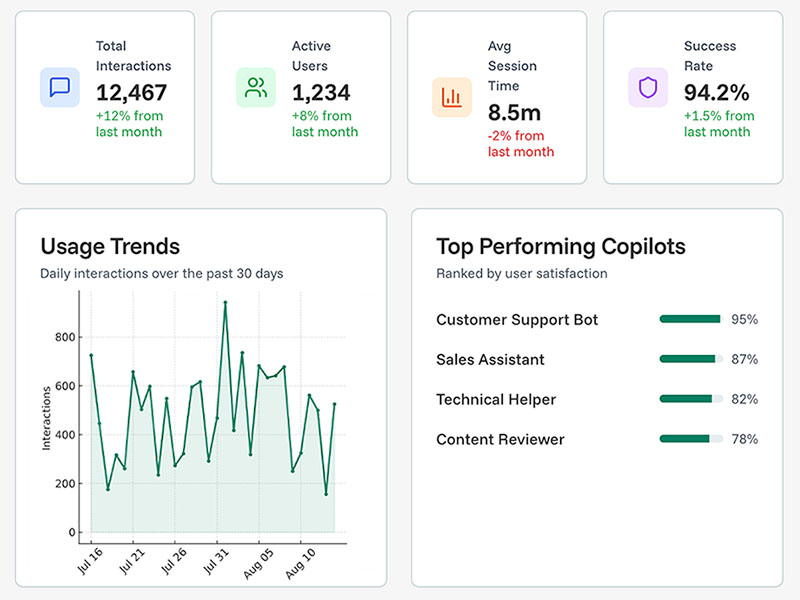The width and height of the screenshot is (800, 600).
Task: Click the Content Reviewer 78% progress bar
Action: (x=691, y=439)
